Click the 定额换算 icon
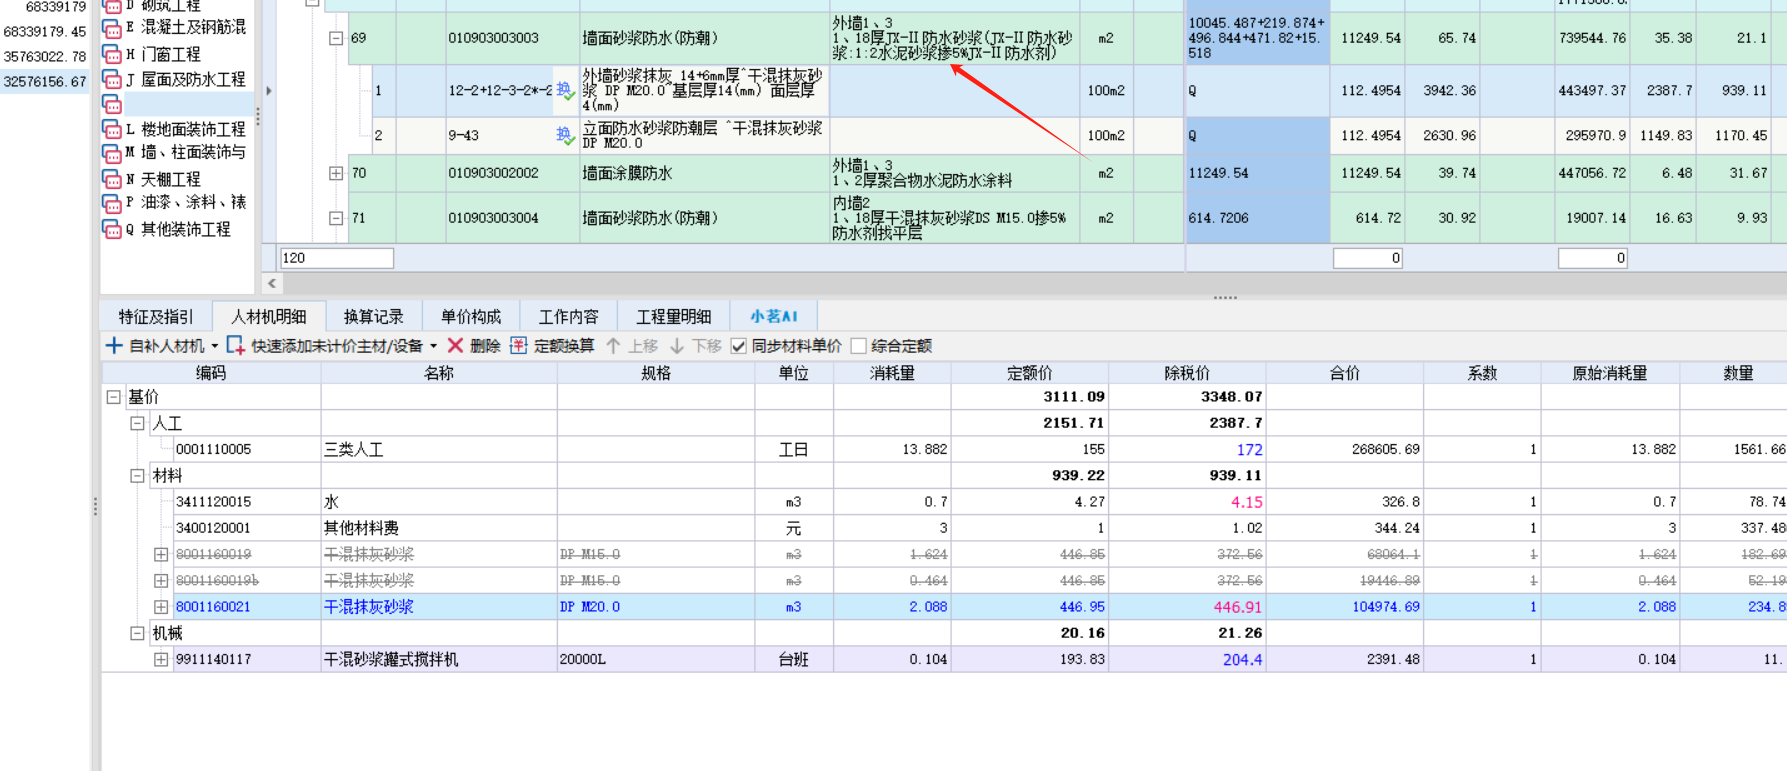The height and width of the screenshot is (771, 1787). 519,346
